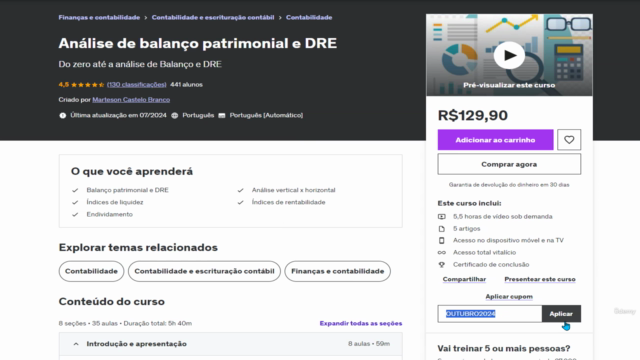640x360 pixels.
Task: Click the Acesso total vitalício text
Action: pos(484,252)
